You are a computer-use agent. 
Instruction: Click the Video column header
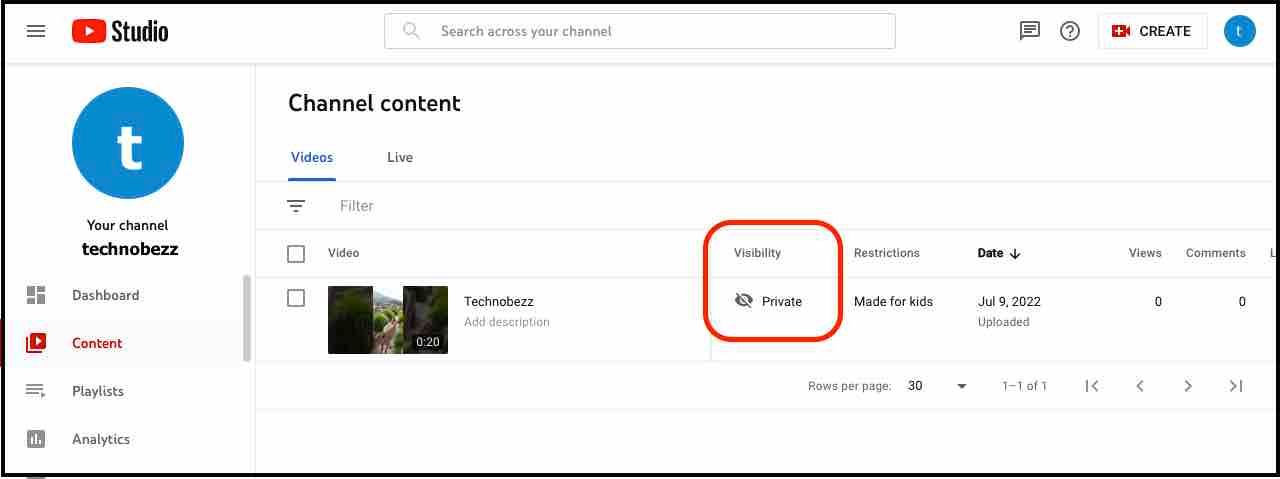[x=343, y=253]
